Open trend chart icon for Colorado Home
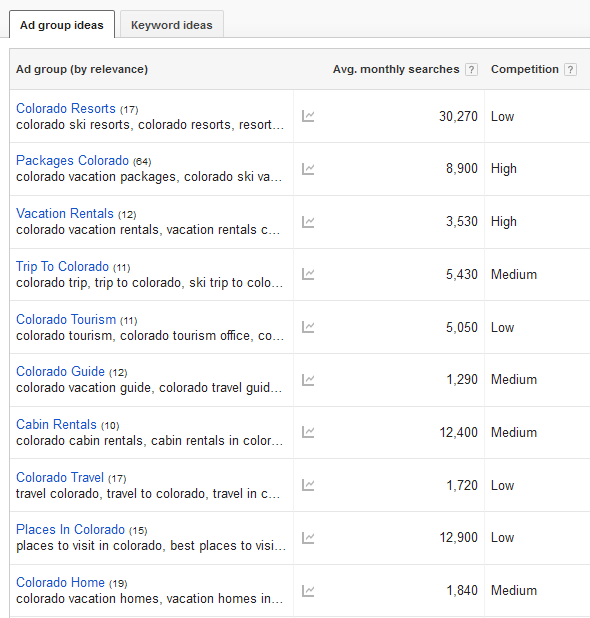 [308, 591]
